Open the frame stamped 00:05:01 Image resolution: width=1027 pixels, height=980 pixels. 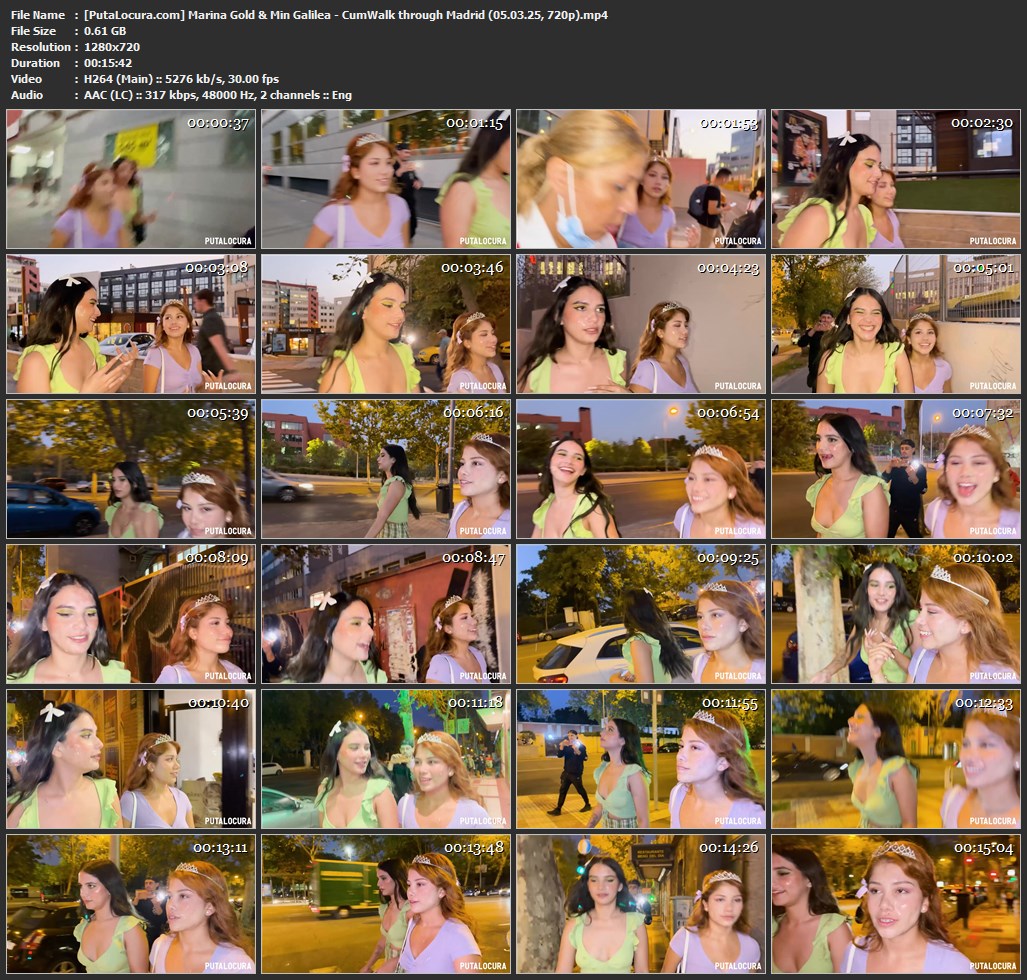pos(895,324)
